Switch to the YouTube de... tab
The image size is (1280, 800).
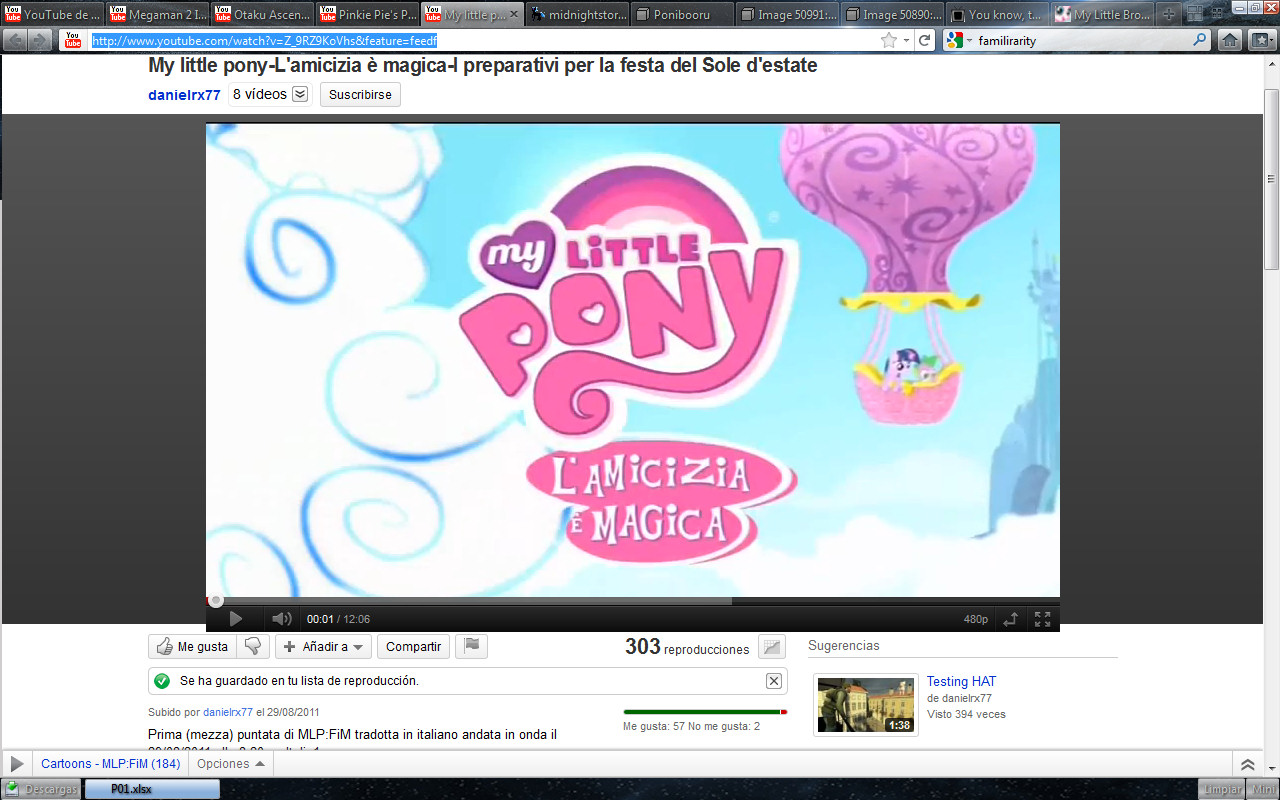click(53, 15)
